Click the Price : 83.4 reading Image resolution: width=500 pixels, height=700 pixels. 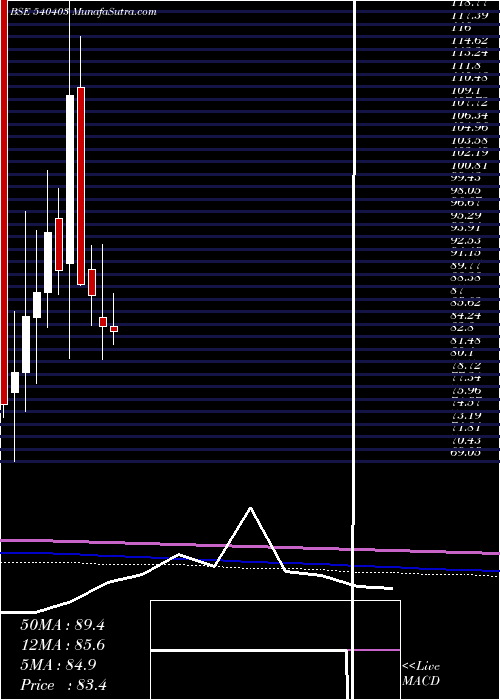[x=63, y=685]
